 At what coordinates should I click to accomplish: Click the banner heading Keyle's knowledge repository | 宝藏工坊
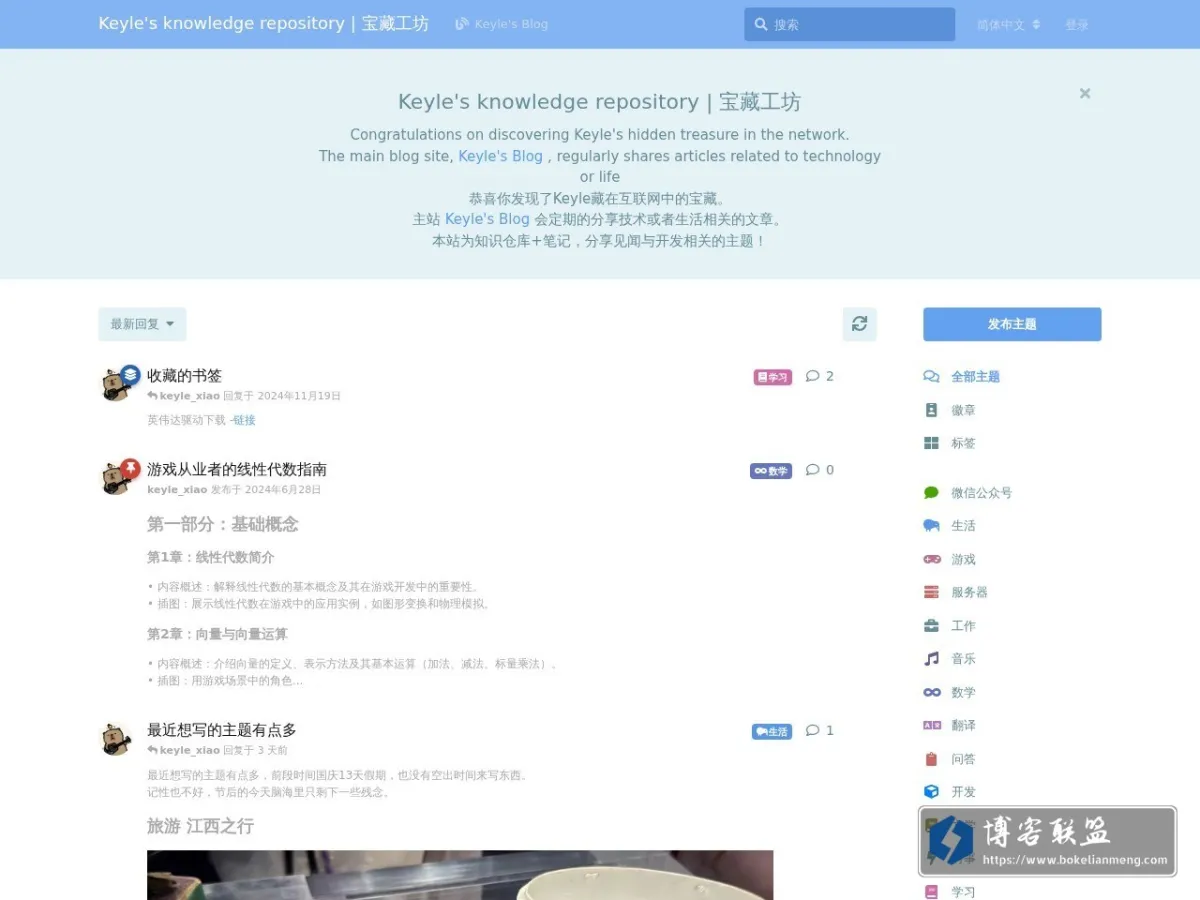599,102
